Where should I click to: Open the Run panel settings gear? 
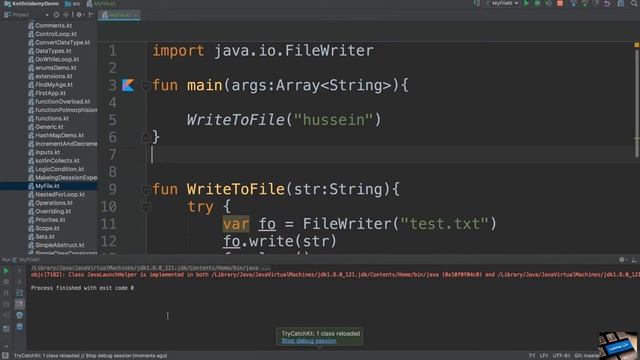click(622, 260)
